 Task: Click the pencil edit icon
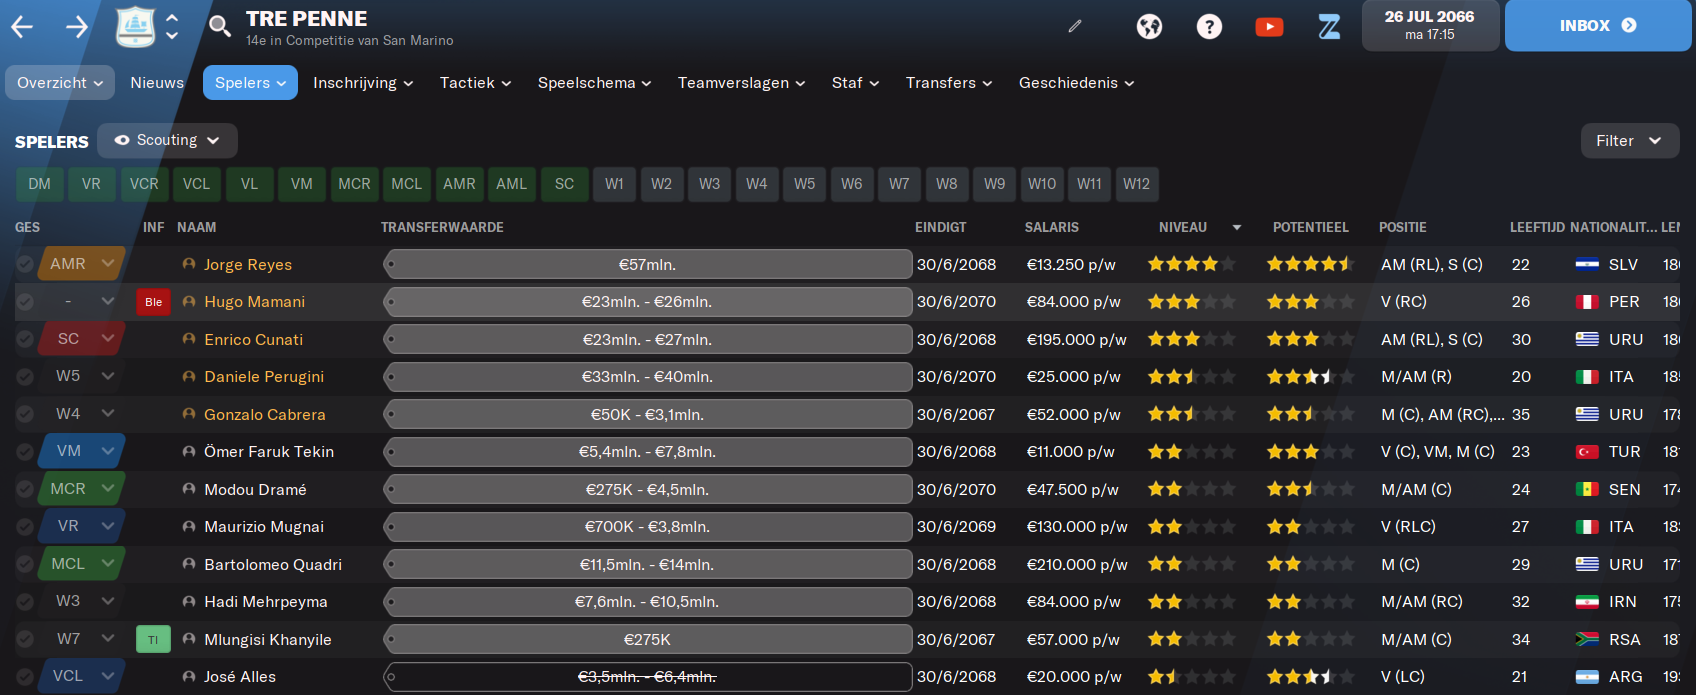[1075, 26]
